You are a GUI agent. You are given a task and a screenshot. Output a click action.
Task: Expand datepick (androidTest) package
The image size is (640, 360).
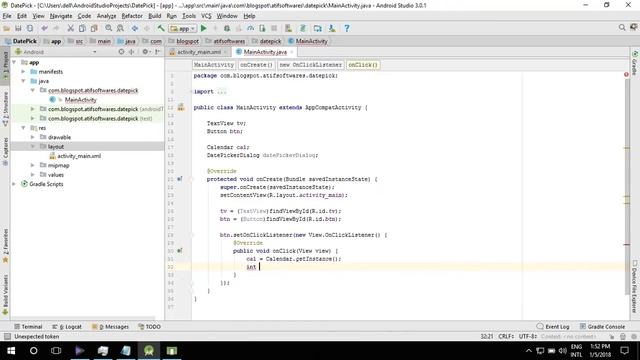(33, 109)
